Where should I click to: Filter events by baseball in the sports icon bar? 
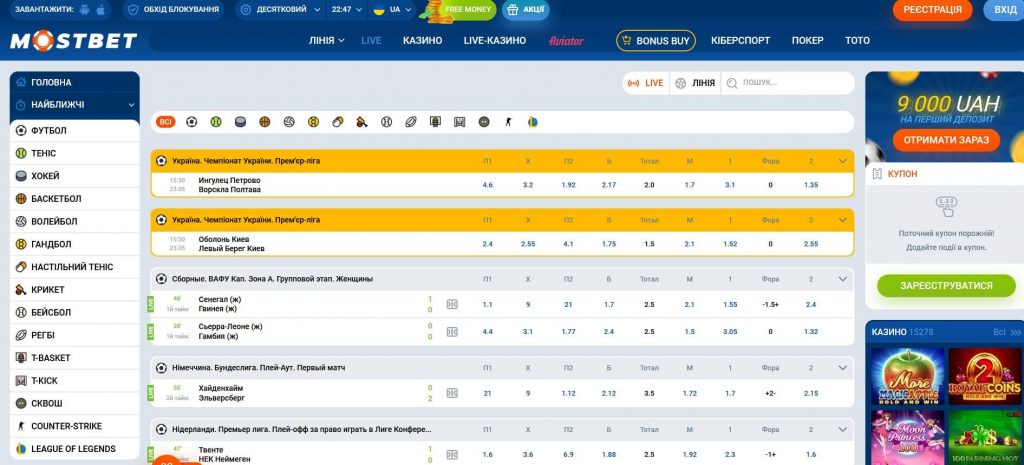pyautogui.click(x=387, y=121)
